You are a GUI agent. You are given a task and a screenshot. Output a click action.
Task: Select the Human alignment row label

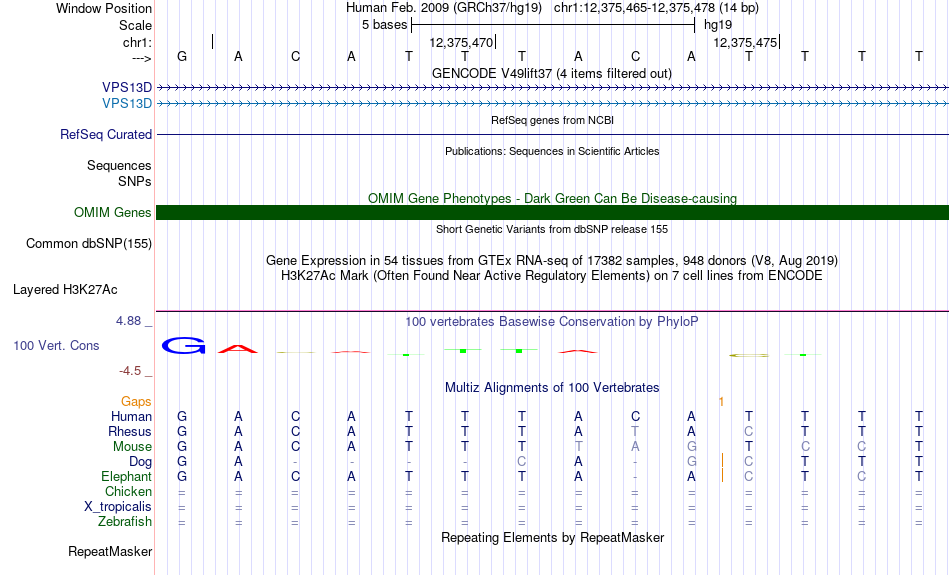click(131, 416)
